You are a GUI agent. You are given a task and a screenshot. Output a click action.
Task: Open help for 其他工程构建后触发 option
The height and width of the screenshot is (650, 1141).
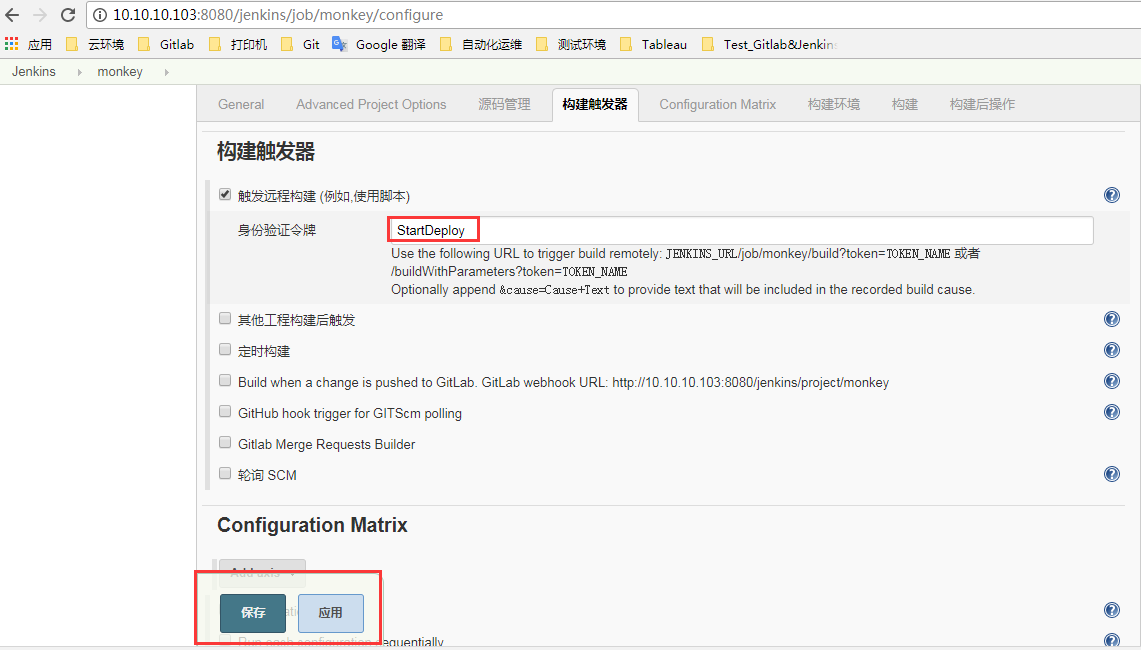[x=1111, y=319]
